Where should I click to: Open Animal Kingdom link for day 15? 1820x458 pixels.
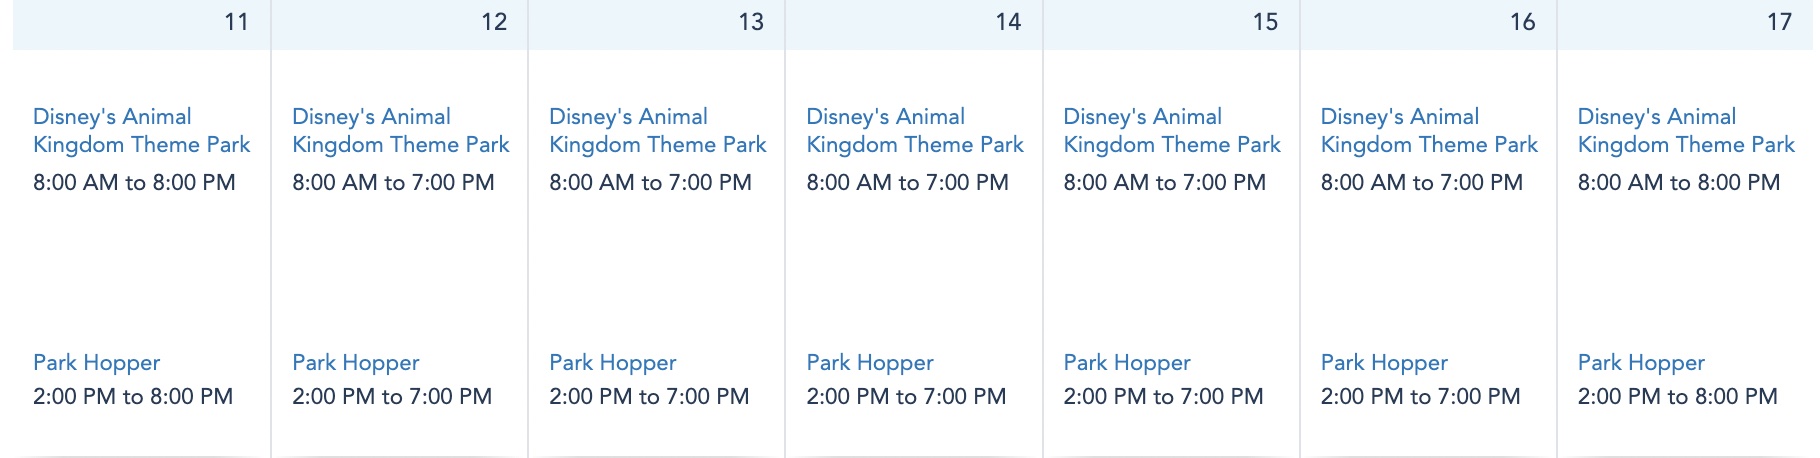(1171, 131)
